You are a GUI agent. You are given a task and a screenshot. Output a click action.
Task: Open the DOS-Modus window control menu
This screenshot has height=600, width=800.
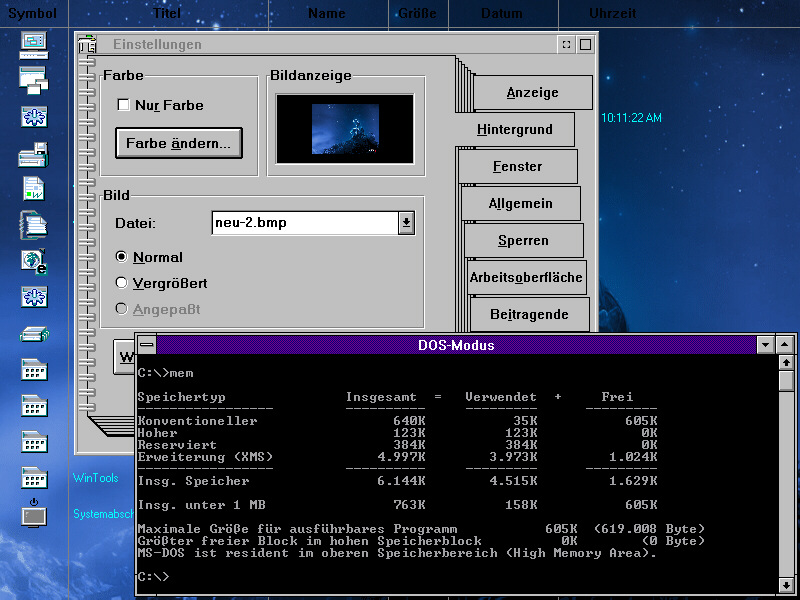pyautogui.click(x=147, y=345)
